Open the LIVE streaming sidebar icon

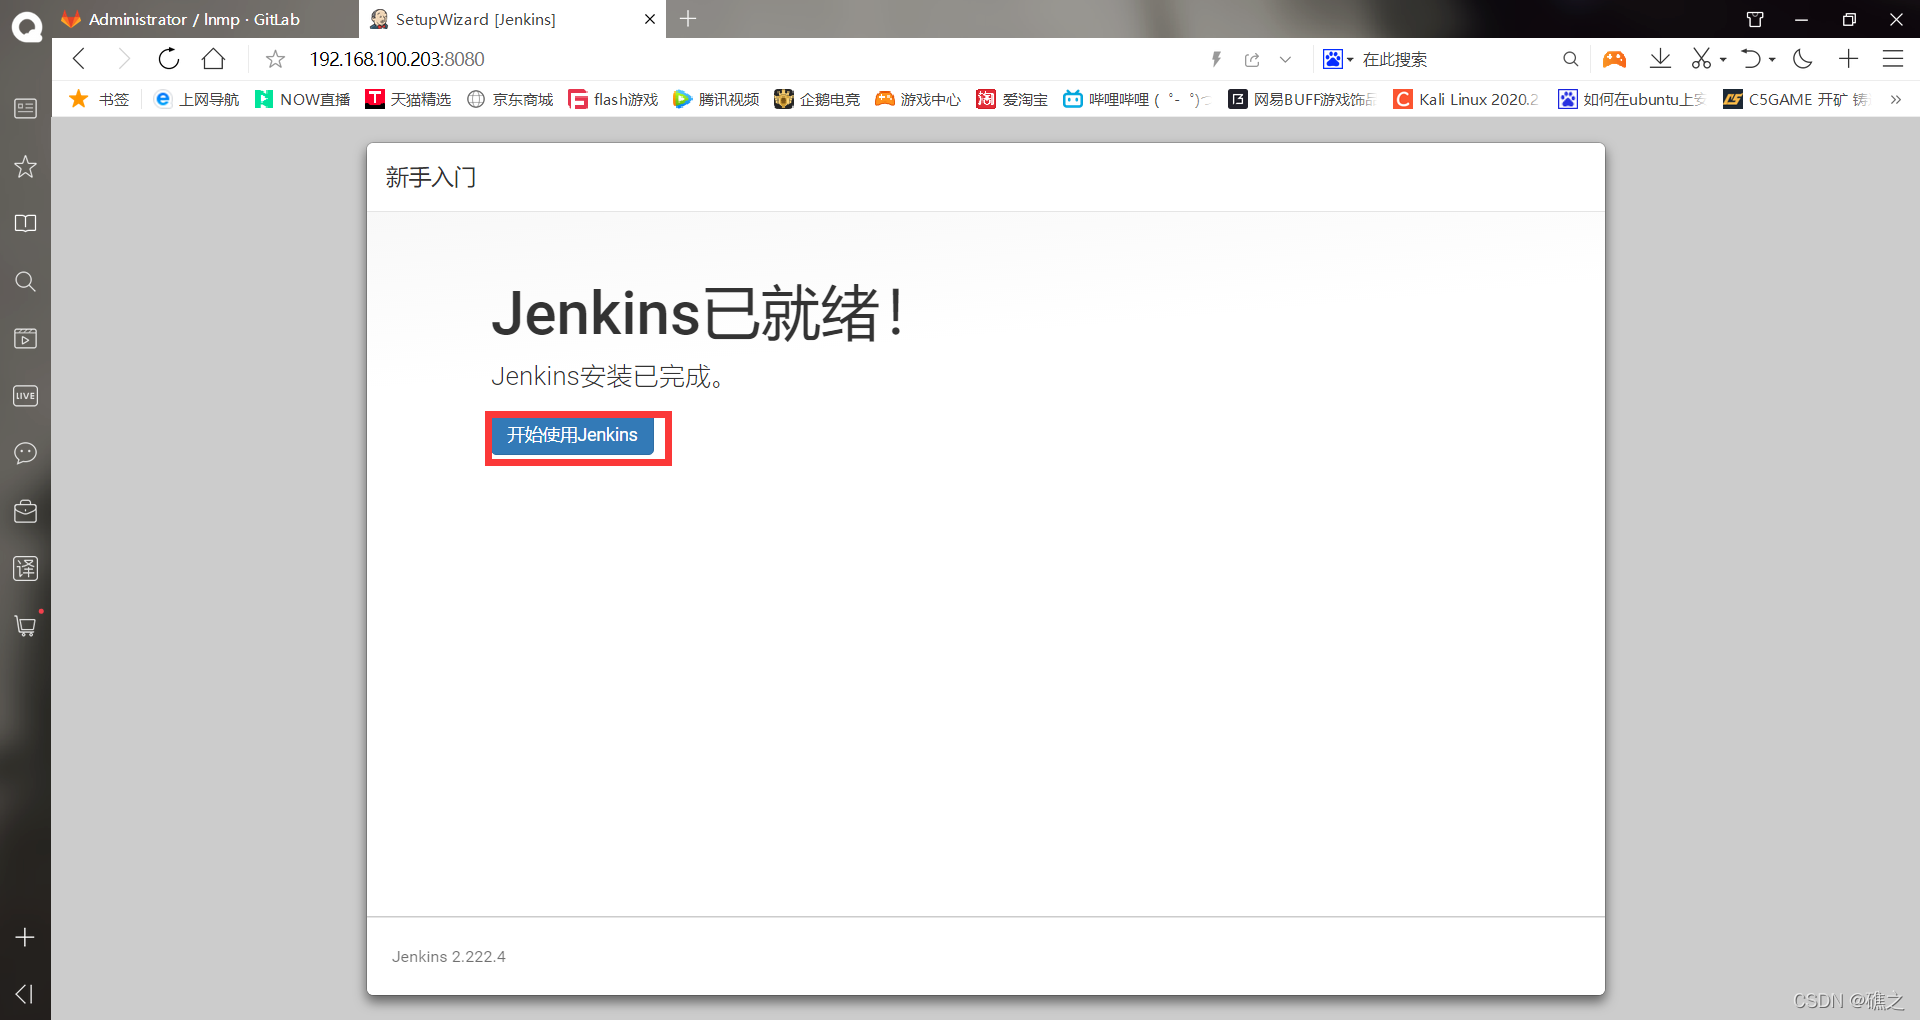pyautogui.click(x=26, y=396)
